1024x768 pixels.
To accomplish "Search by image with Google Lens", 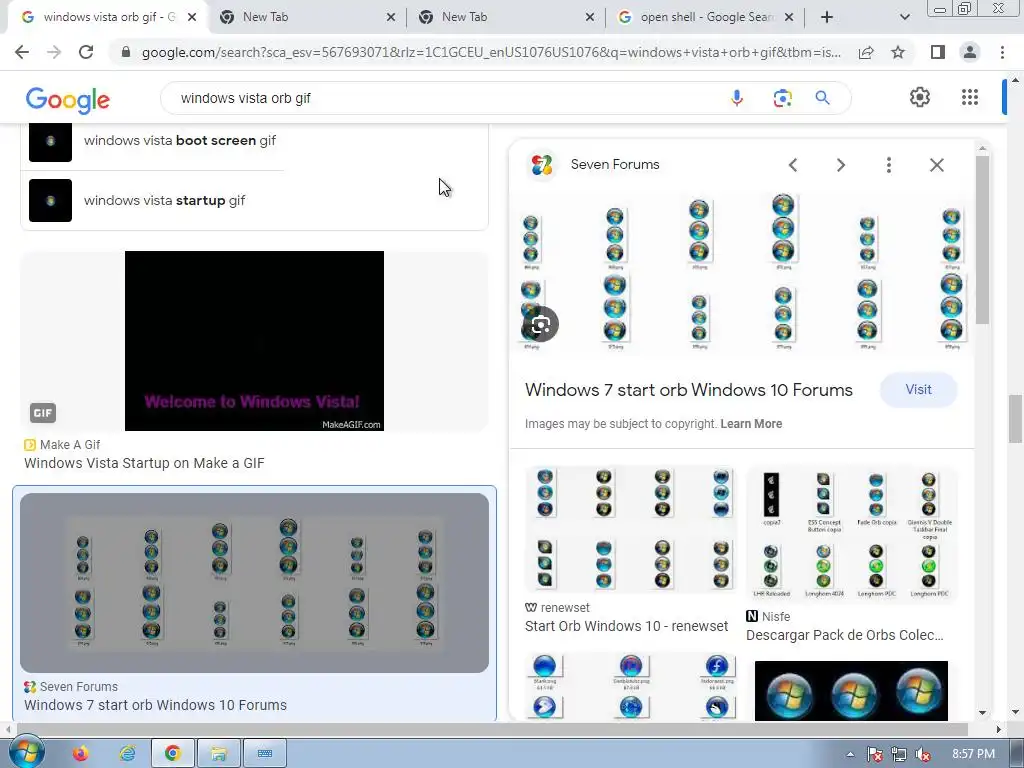I will [782, 98].
